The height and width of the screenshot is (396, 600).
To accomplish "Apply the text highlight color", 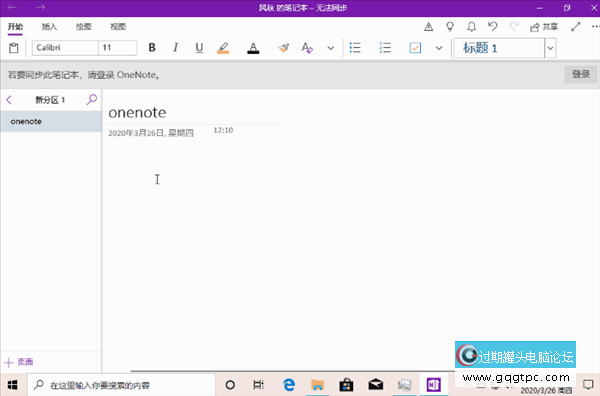I will pos(223,48).
